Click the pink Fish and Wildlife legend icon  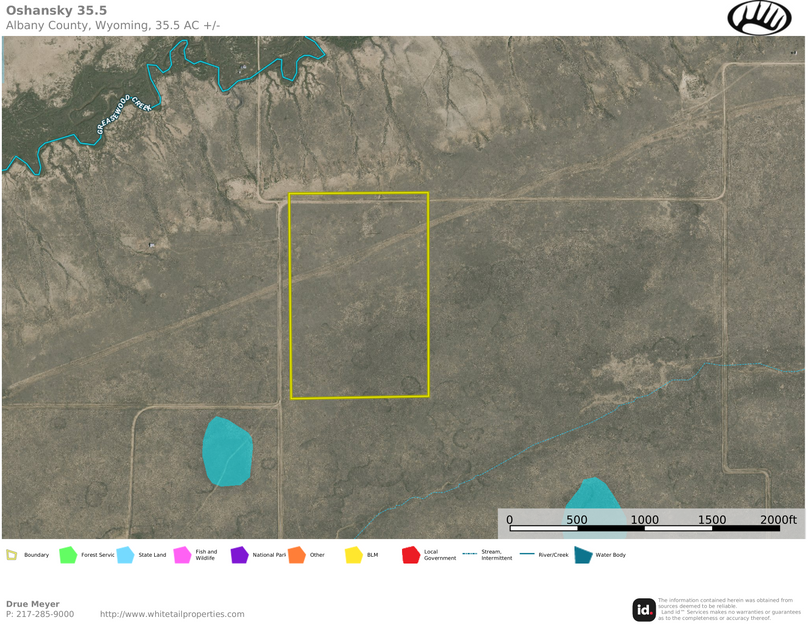coord(181,555)
